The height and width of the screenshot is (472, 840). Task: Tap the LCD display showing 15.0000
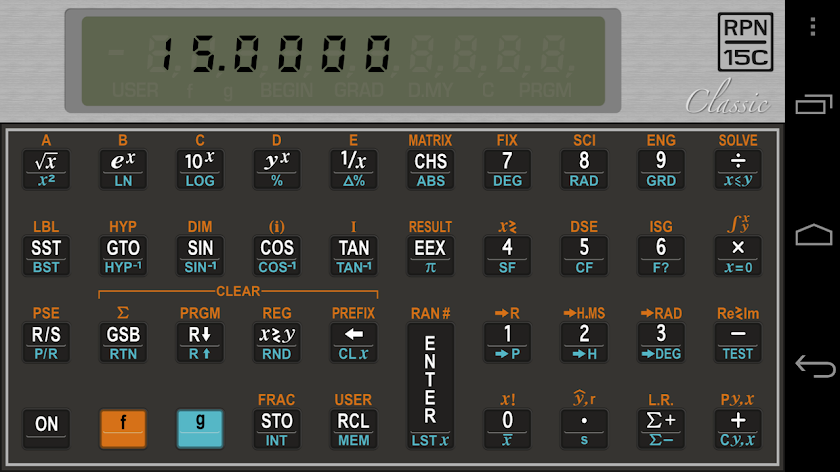click(x=343, y=61)
